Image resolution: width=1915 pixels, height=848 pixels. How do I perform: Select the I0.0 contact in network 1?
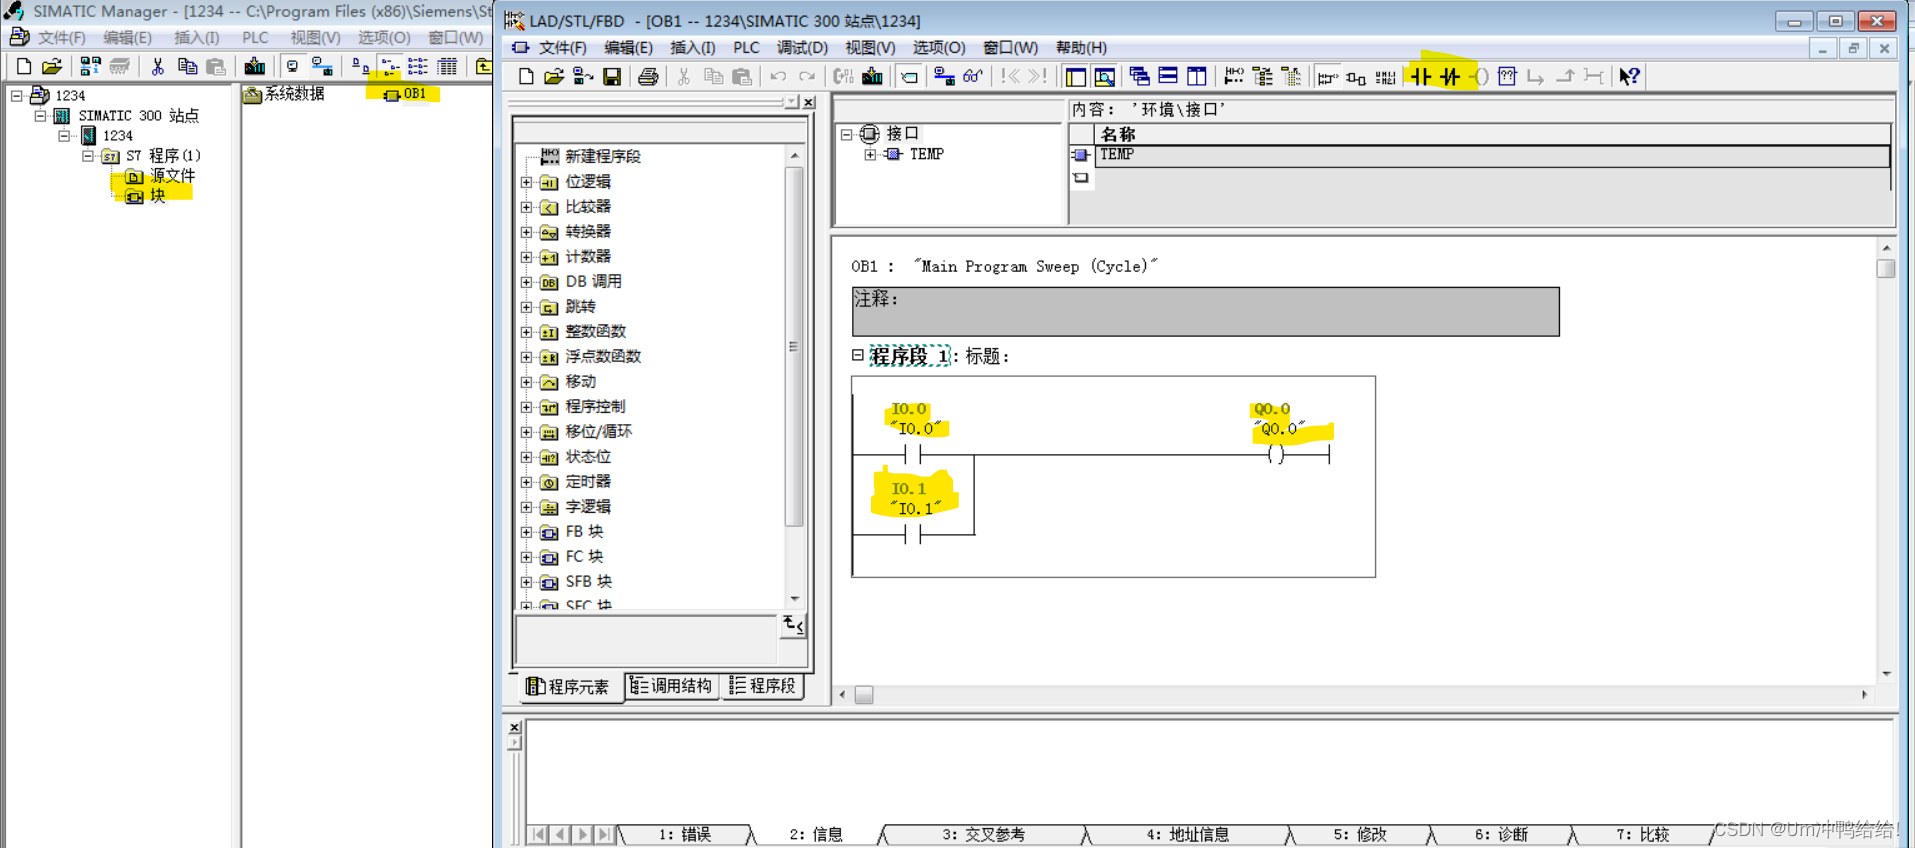click(912, 455)
